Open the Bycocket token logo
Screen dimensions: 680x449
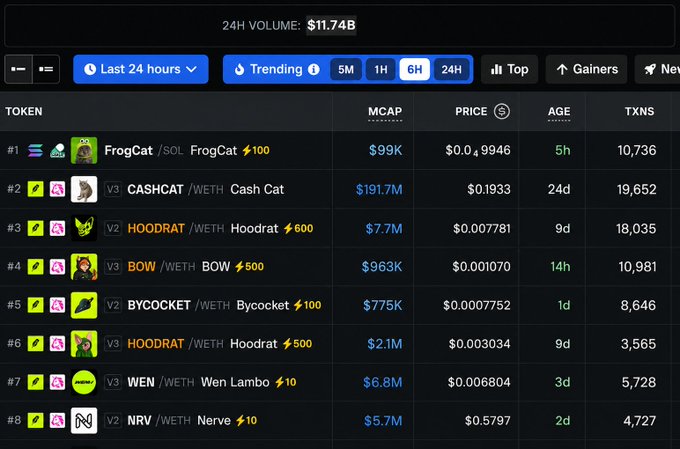[84, 305]
